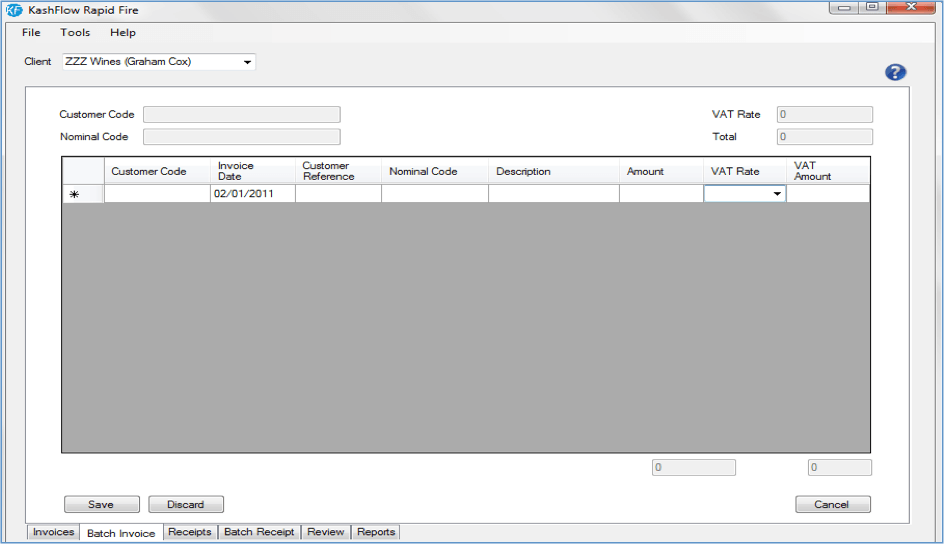The width and height of the screenshot is (944, 544).
Task: Click the Invoice Date cell showing 02/01/2011
Action: [x=252, y=194]
